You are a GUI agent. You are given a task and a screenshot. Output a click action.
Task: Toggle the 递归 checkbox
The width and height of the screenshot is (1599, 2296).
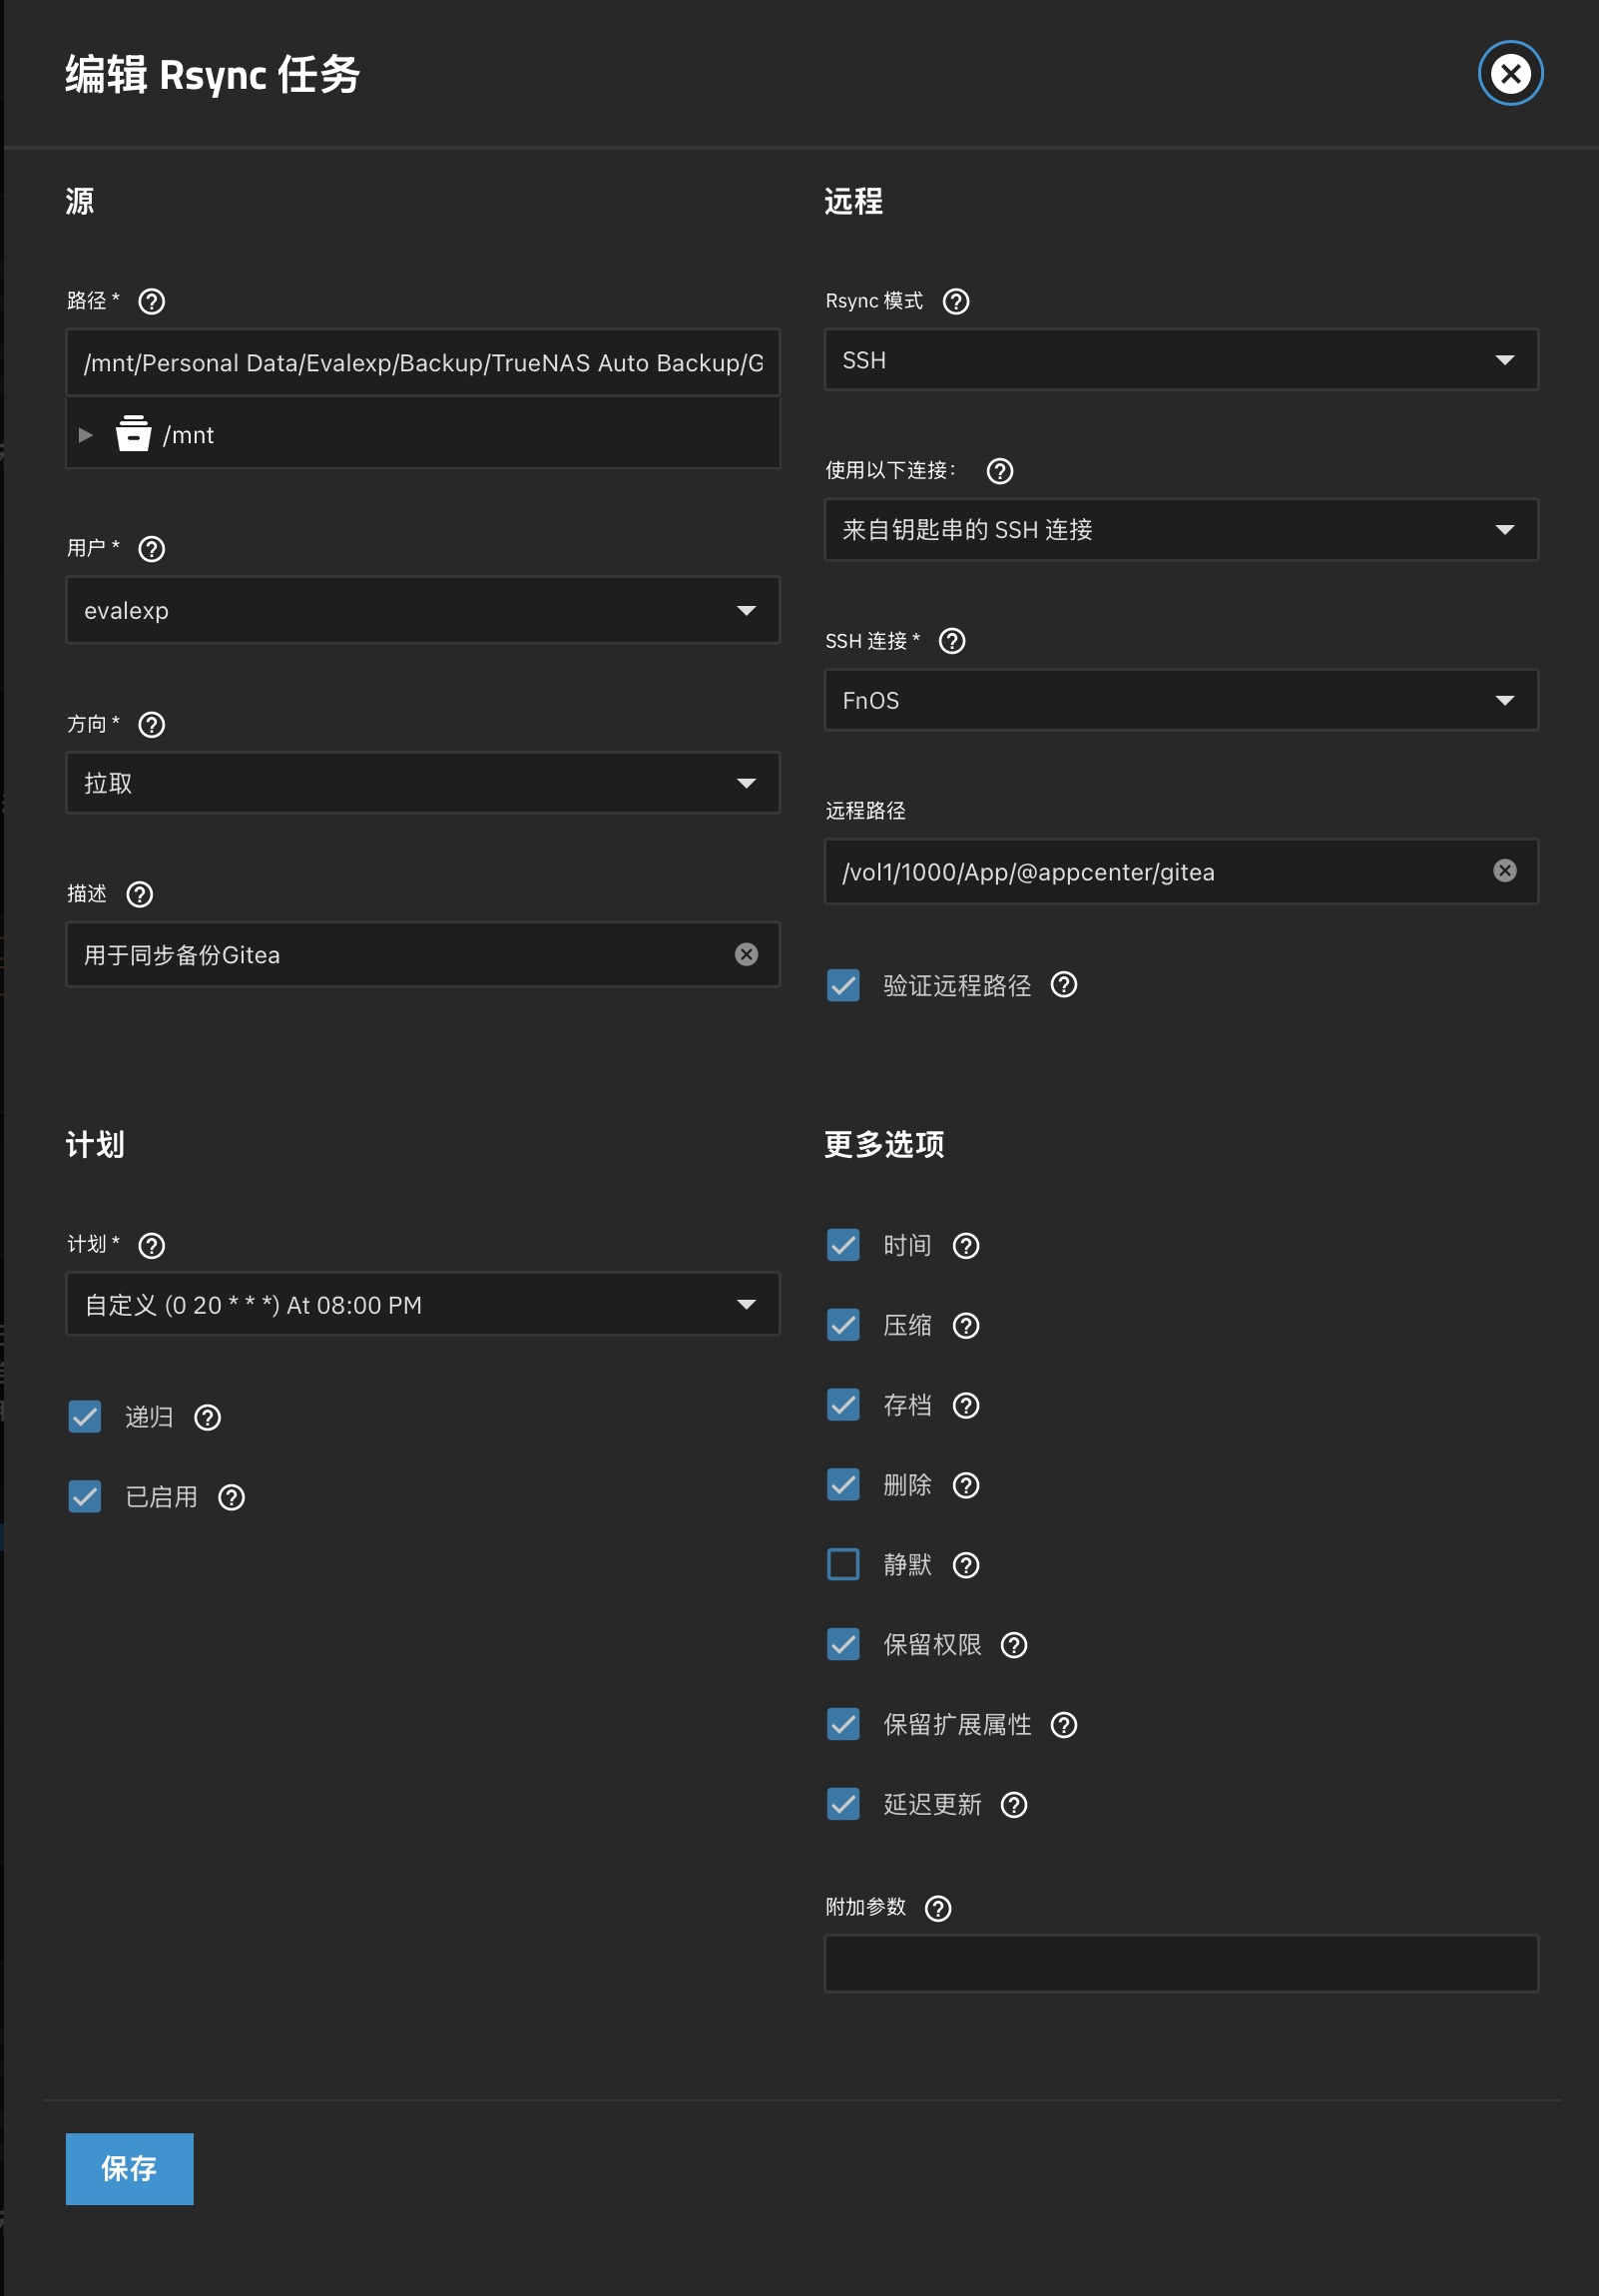click(85, 1417)
